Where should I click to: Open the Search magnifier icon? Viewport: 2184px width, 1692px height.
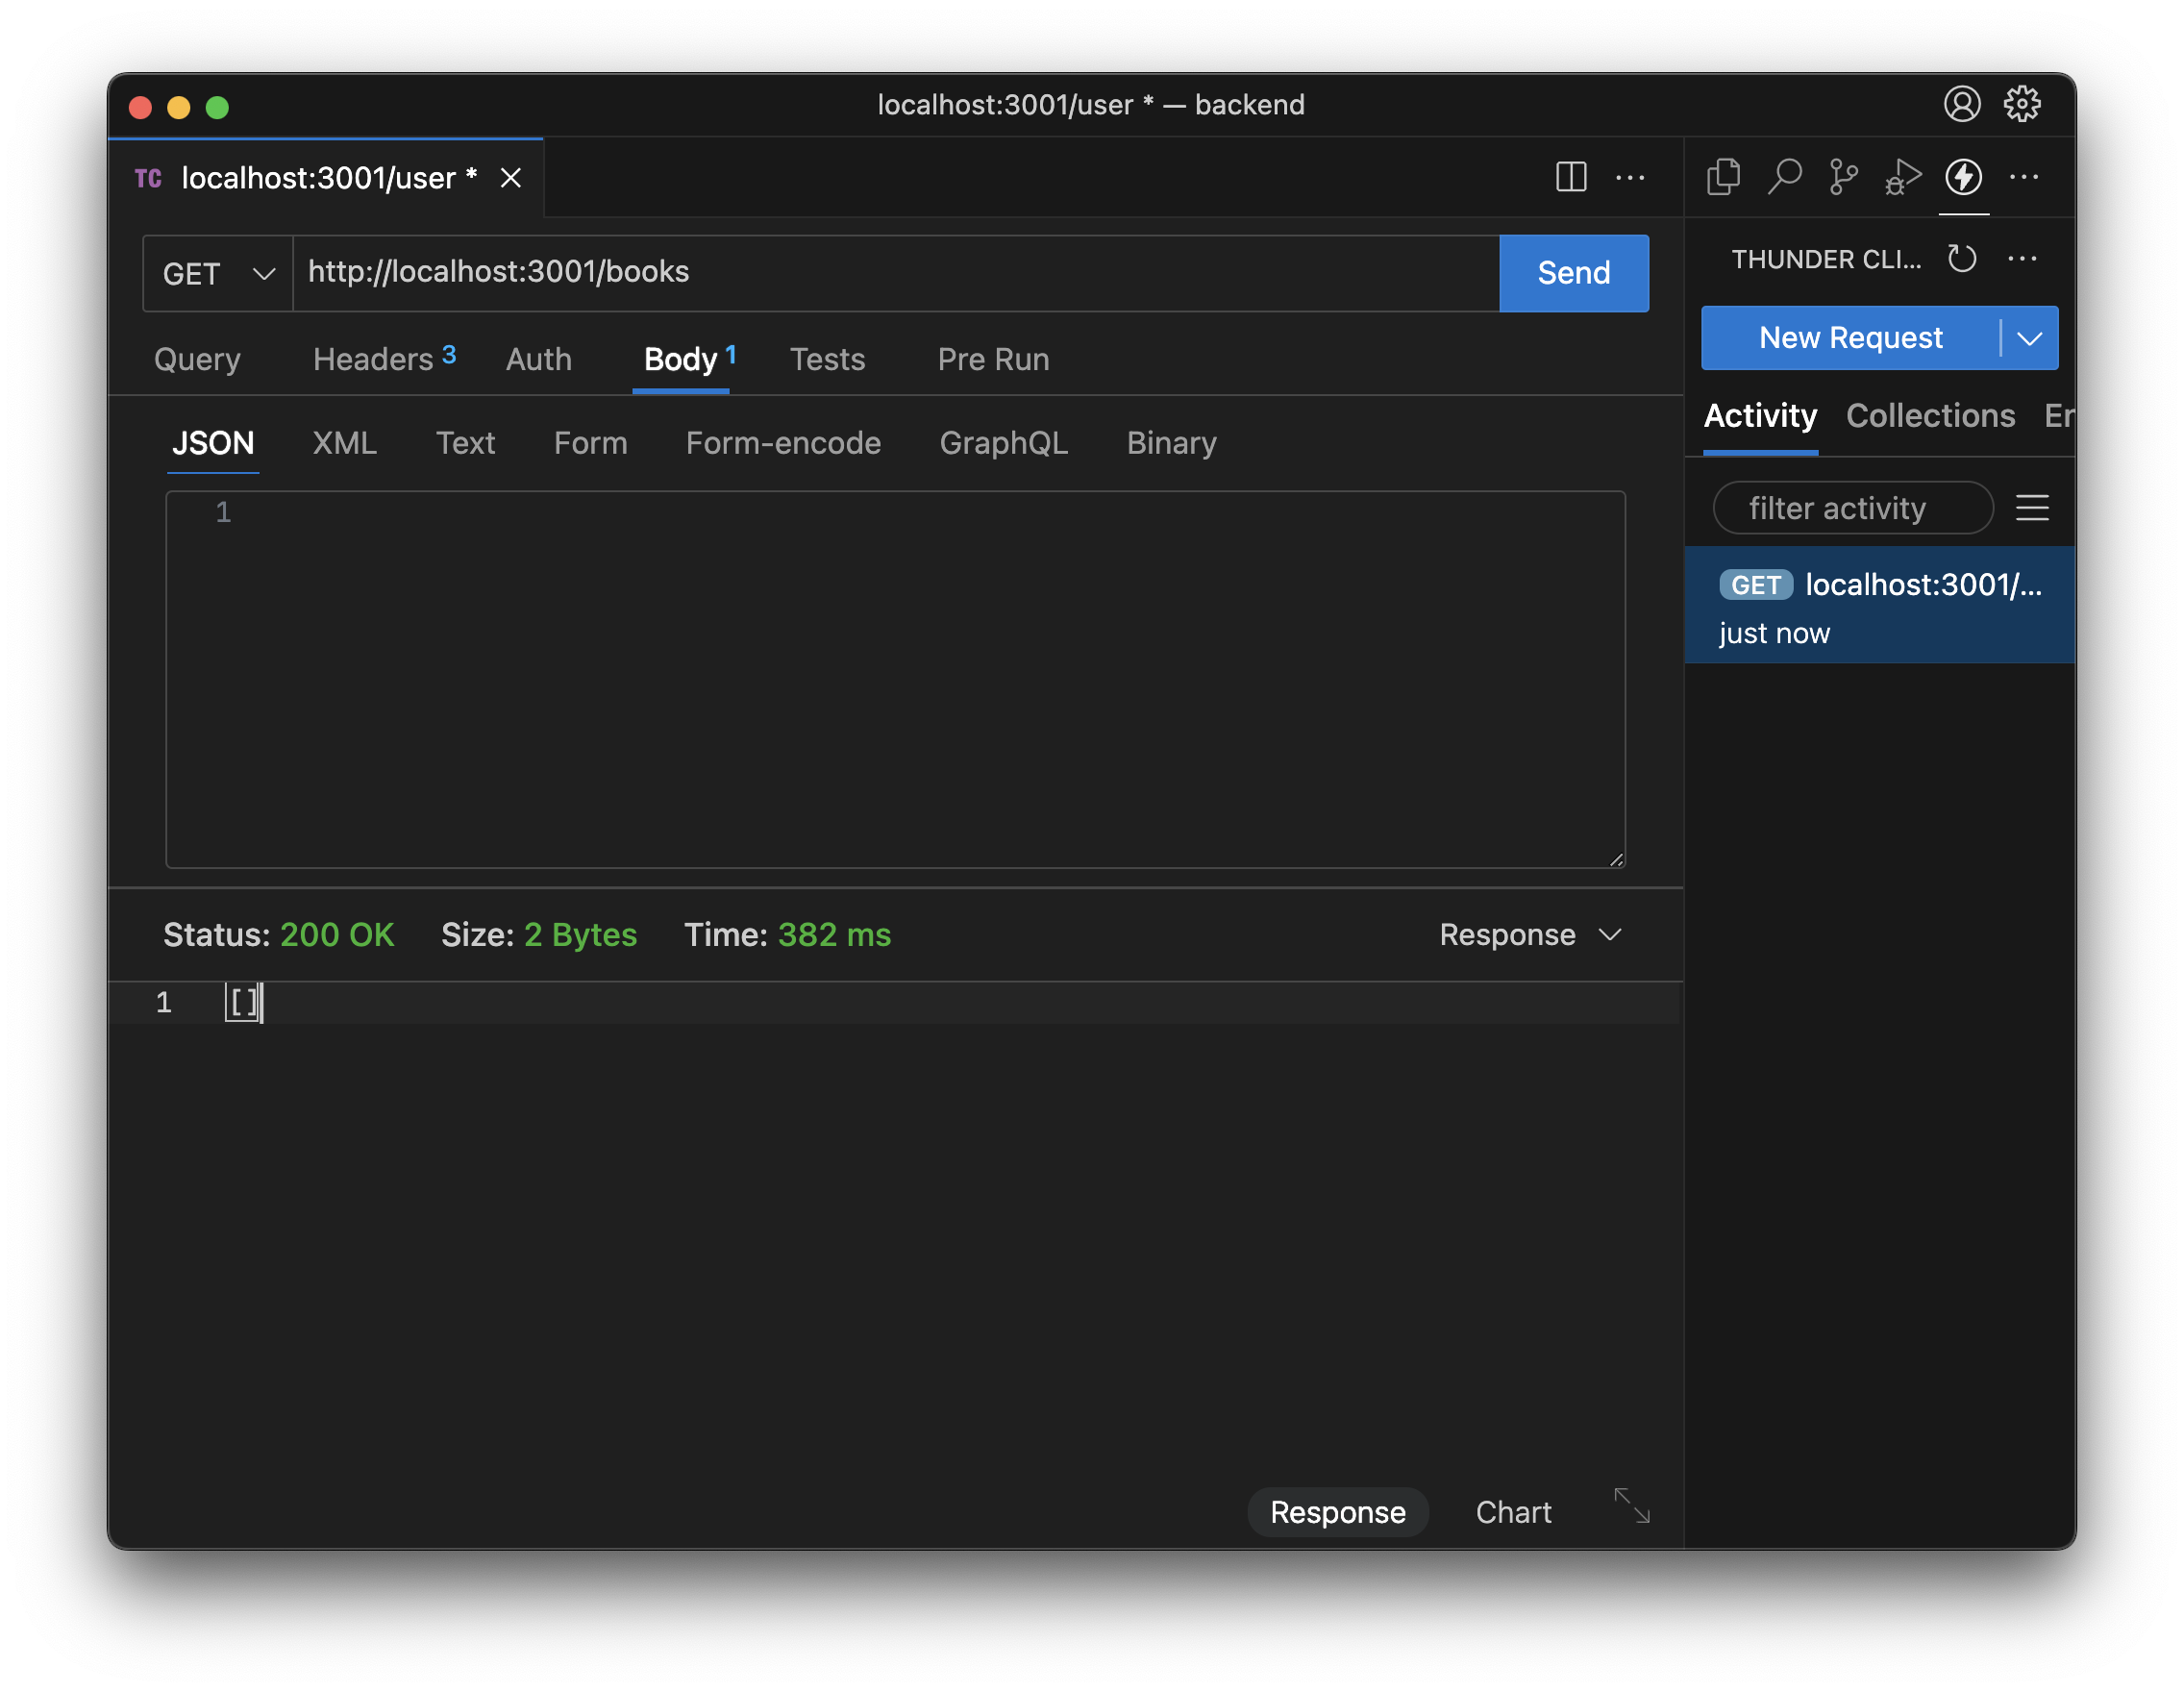pyautogui.click(x=1784, y=178)
